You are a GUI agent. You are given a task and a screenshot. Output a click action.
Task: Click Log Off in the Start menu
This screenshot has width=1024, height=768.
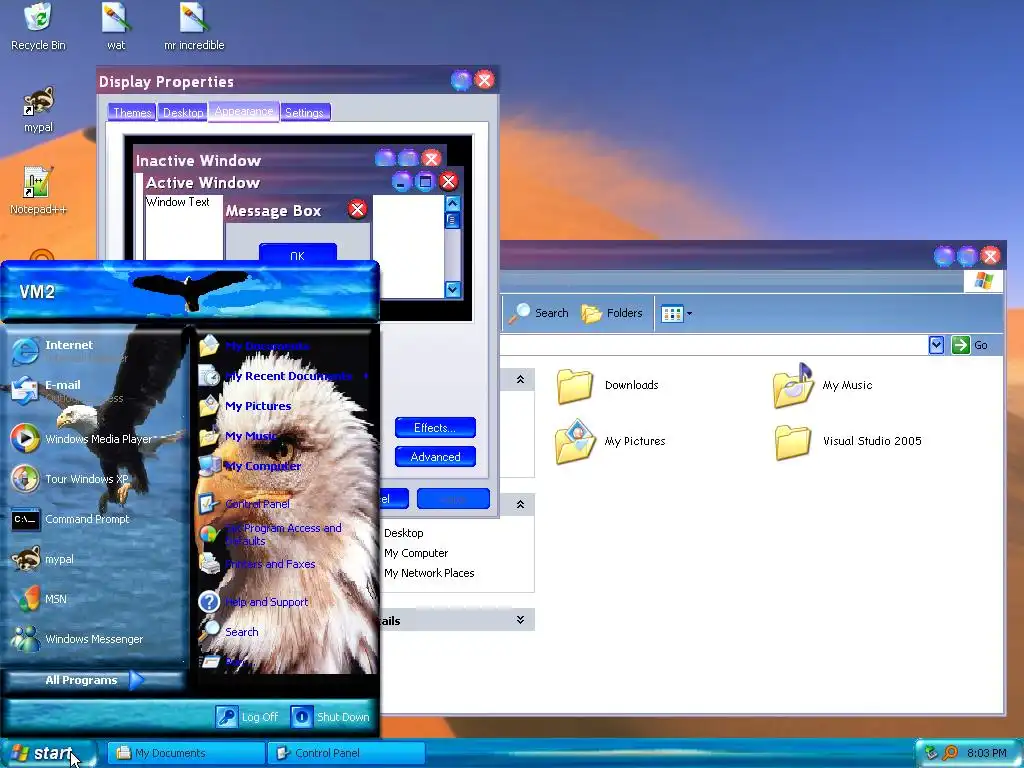tap(248, 716)
